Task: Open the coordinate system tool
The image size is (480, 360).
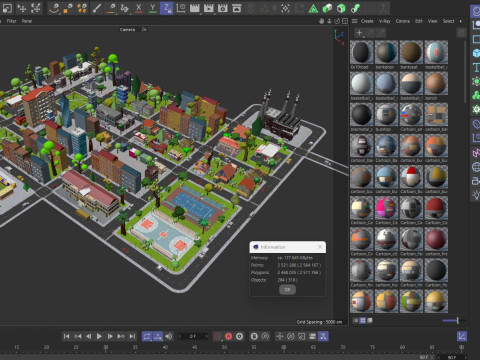Action: [181, 8]
